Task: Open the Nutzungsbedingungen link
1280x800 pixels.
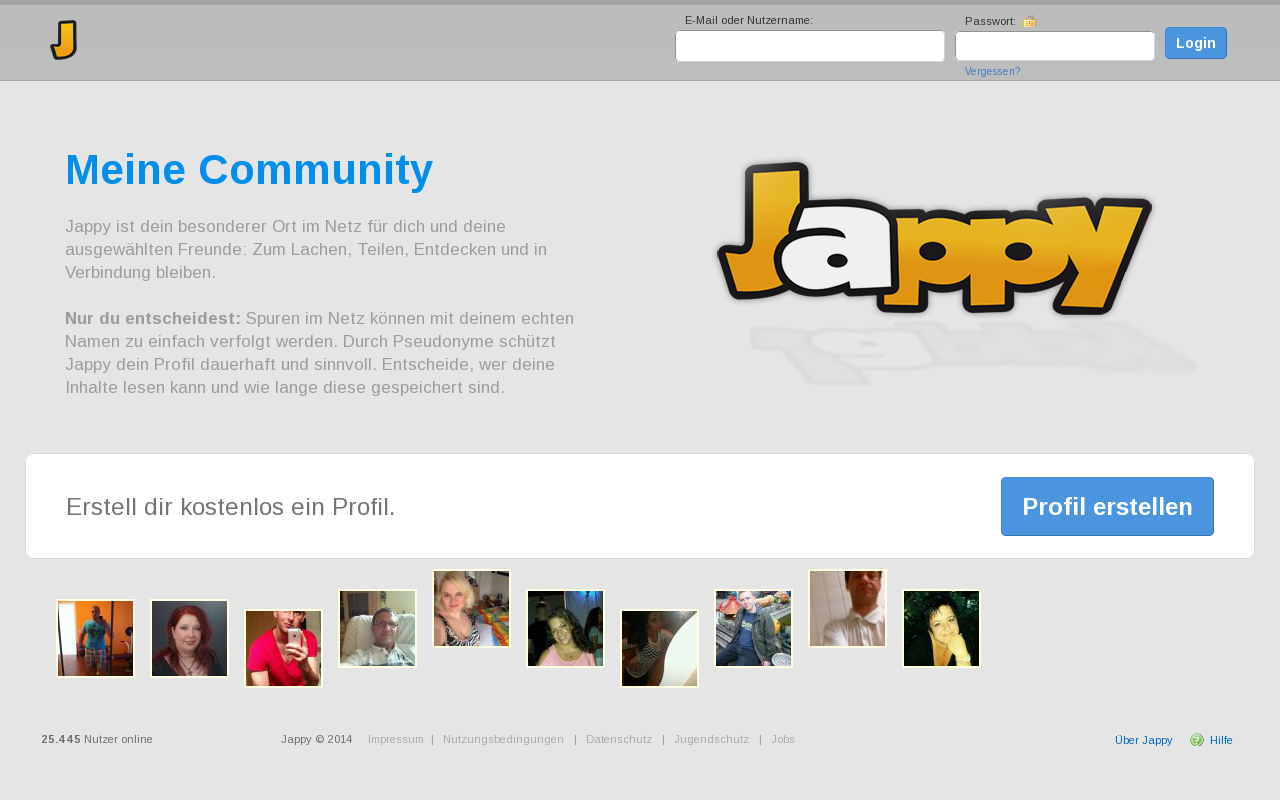Action: pos(503,739)
